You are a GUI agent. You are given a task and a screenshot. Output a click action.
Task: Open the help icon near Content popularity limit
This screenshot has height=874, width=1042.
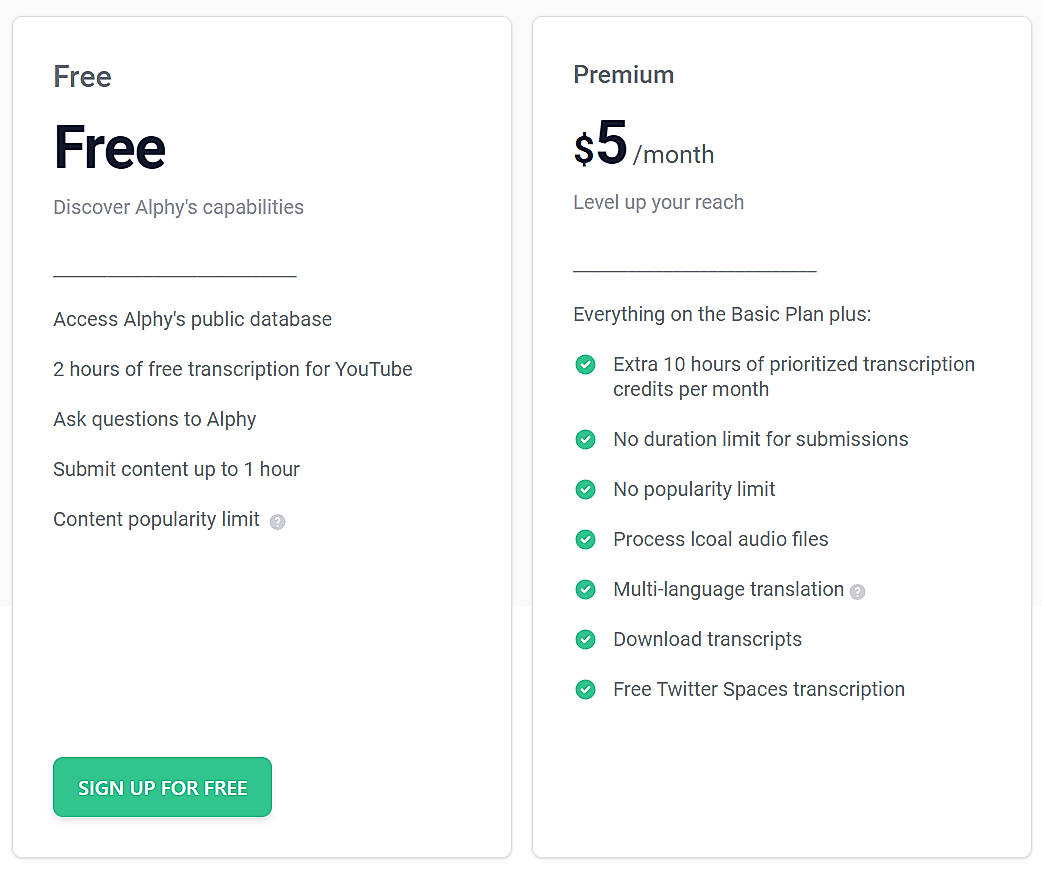tap(277, 521)
